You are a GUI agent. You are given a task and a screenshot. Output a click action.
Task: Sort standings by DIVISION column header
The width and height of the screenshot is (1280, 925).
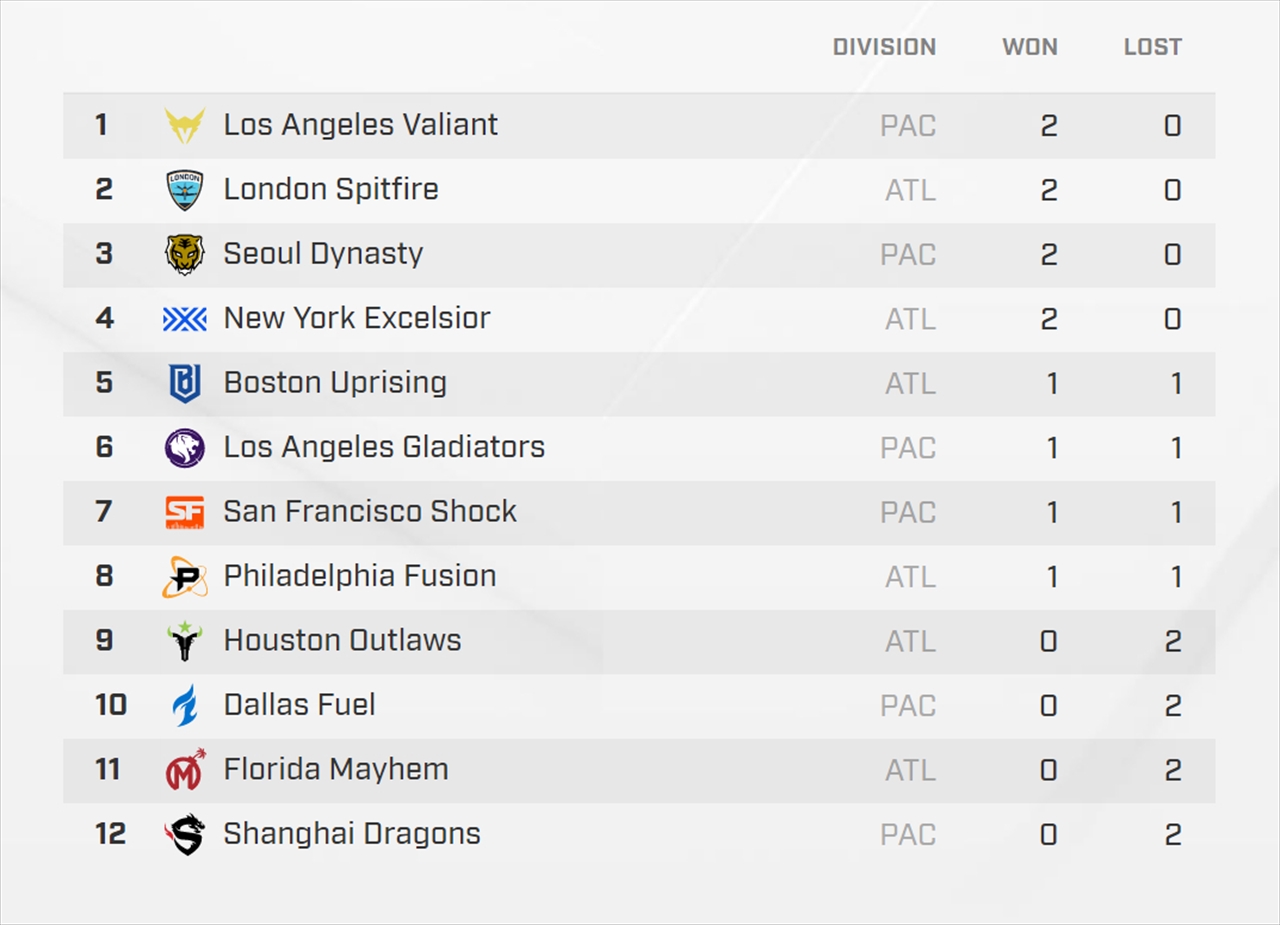coord(884,47)
